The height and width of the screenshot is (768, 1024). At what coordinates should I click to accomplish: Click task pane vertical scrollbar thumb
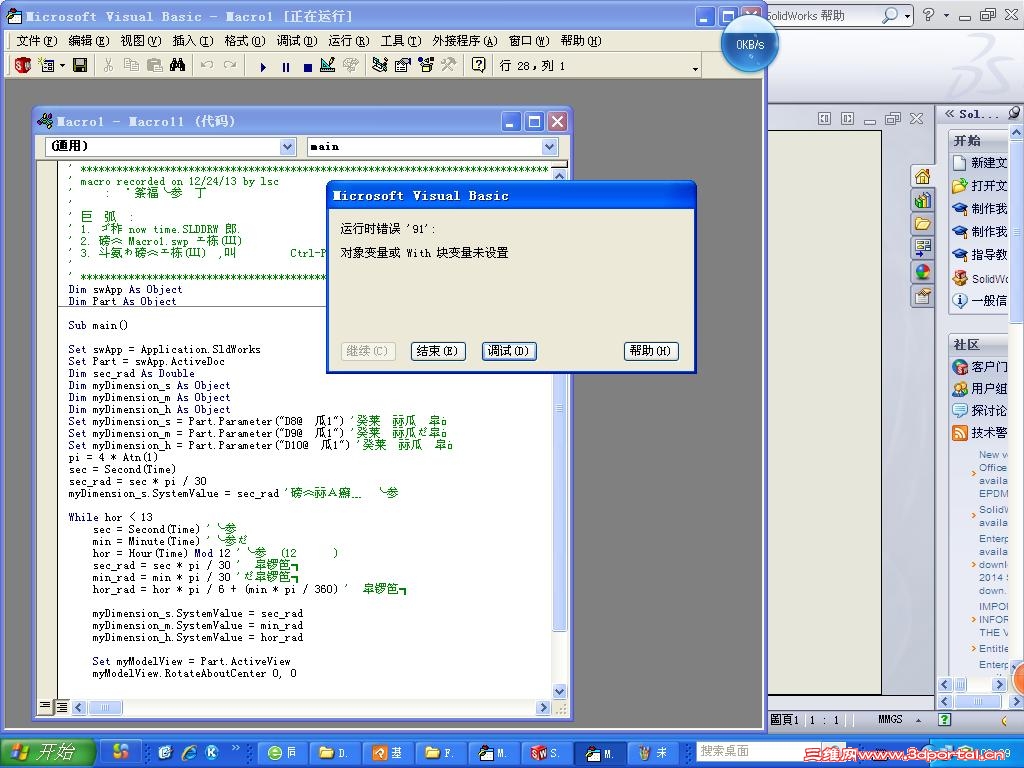(x=1017, y=232)
